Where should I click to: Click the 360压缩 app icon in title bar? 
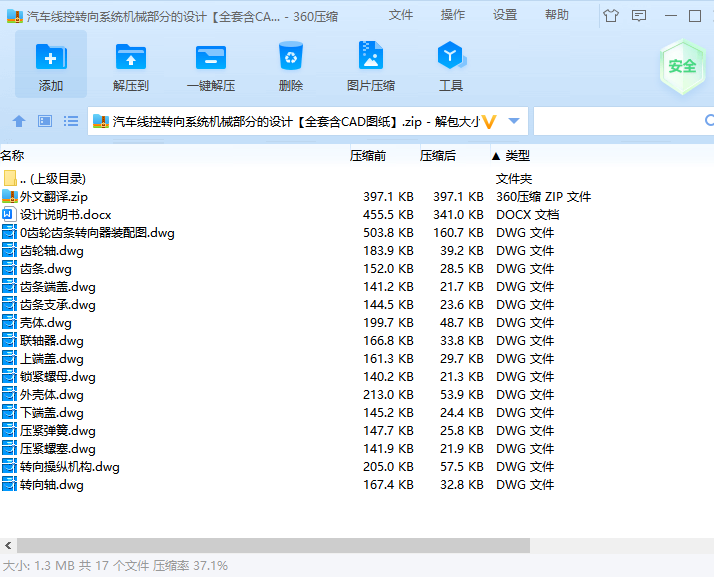tap(15, 16)
